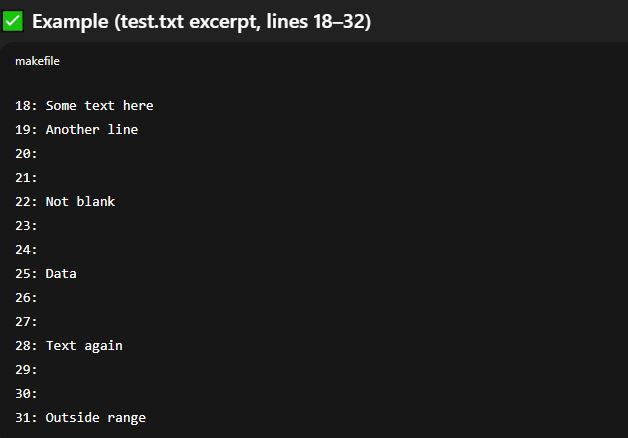This screenshot has height=438, width=628.
Task: Click the word 'Data'
Action: (61, 273)
